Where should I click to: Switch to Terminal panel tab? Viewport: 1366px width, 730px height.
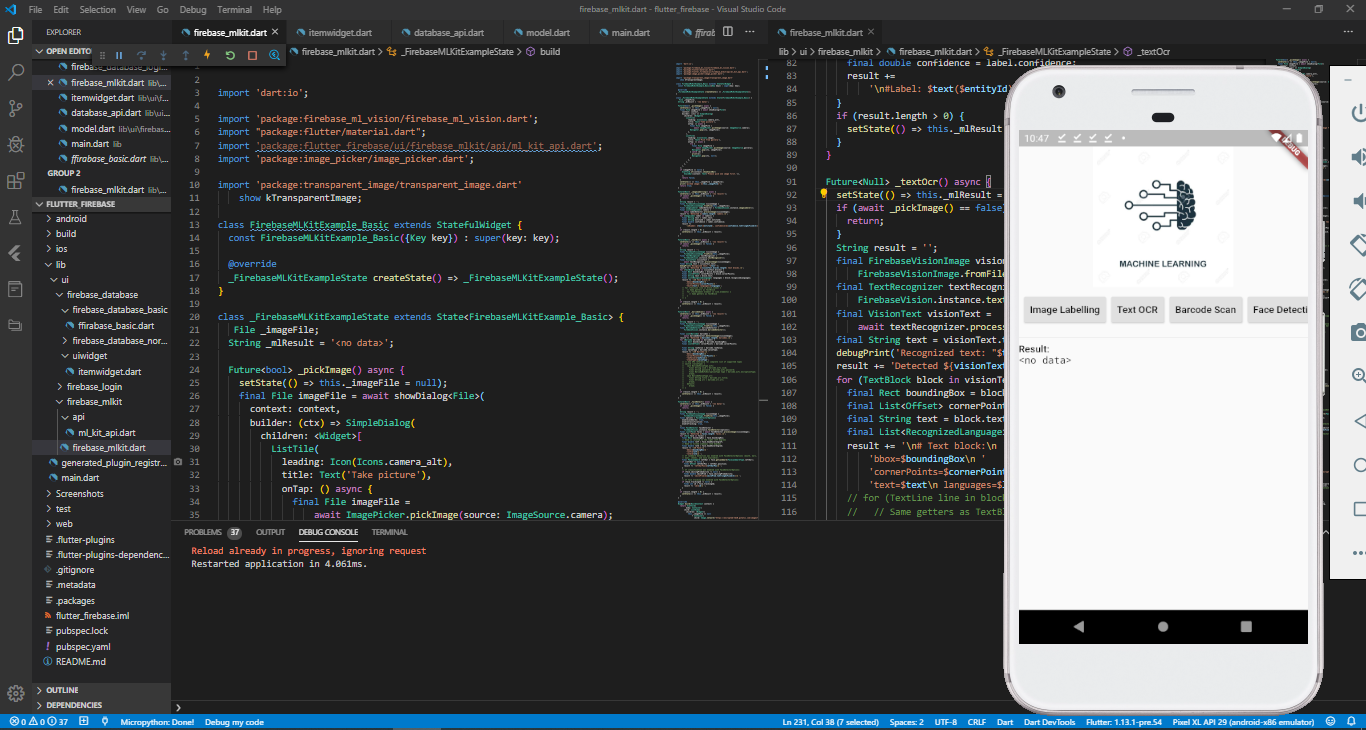click(390, 532)
